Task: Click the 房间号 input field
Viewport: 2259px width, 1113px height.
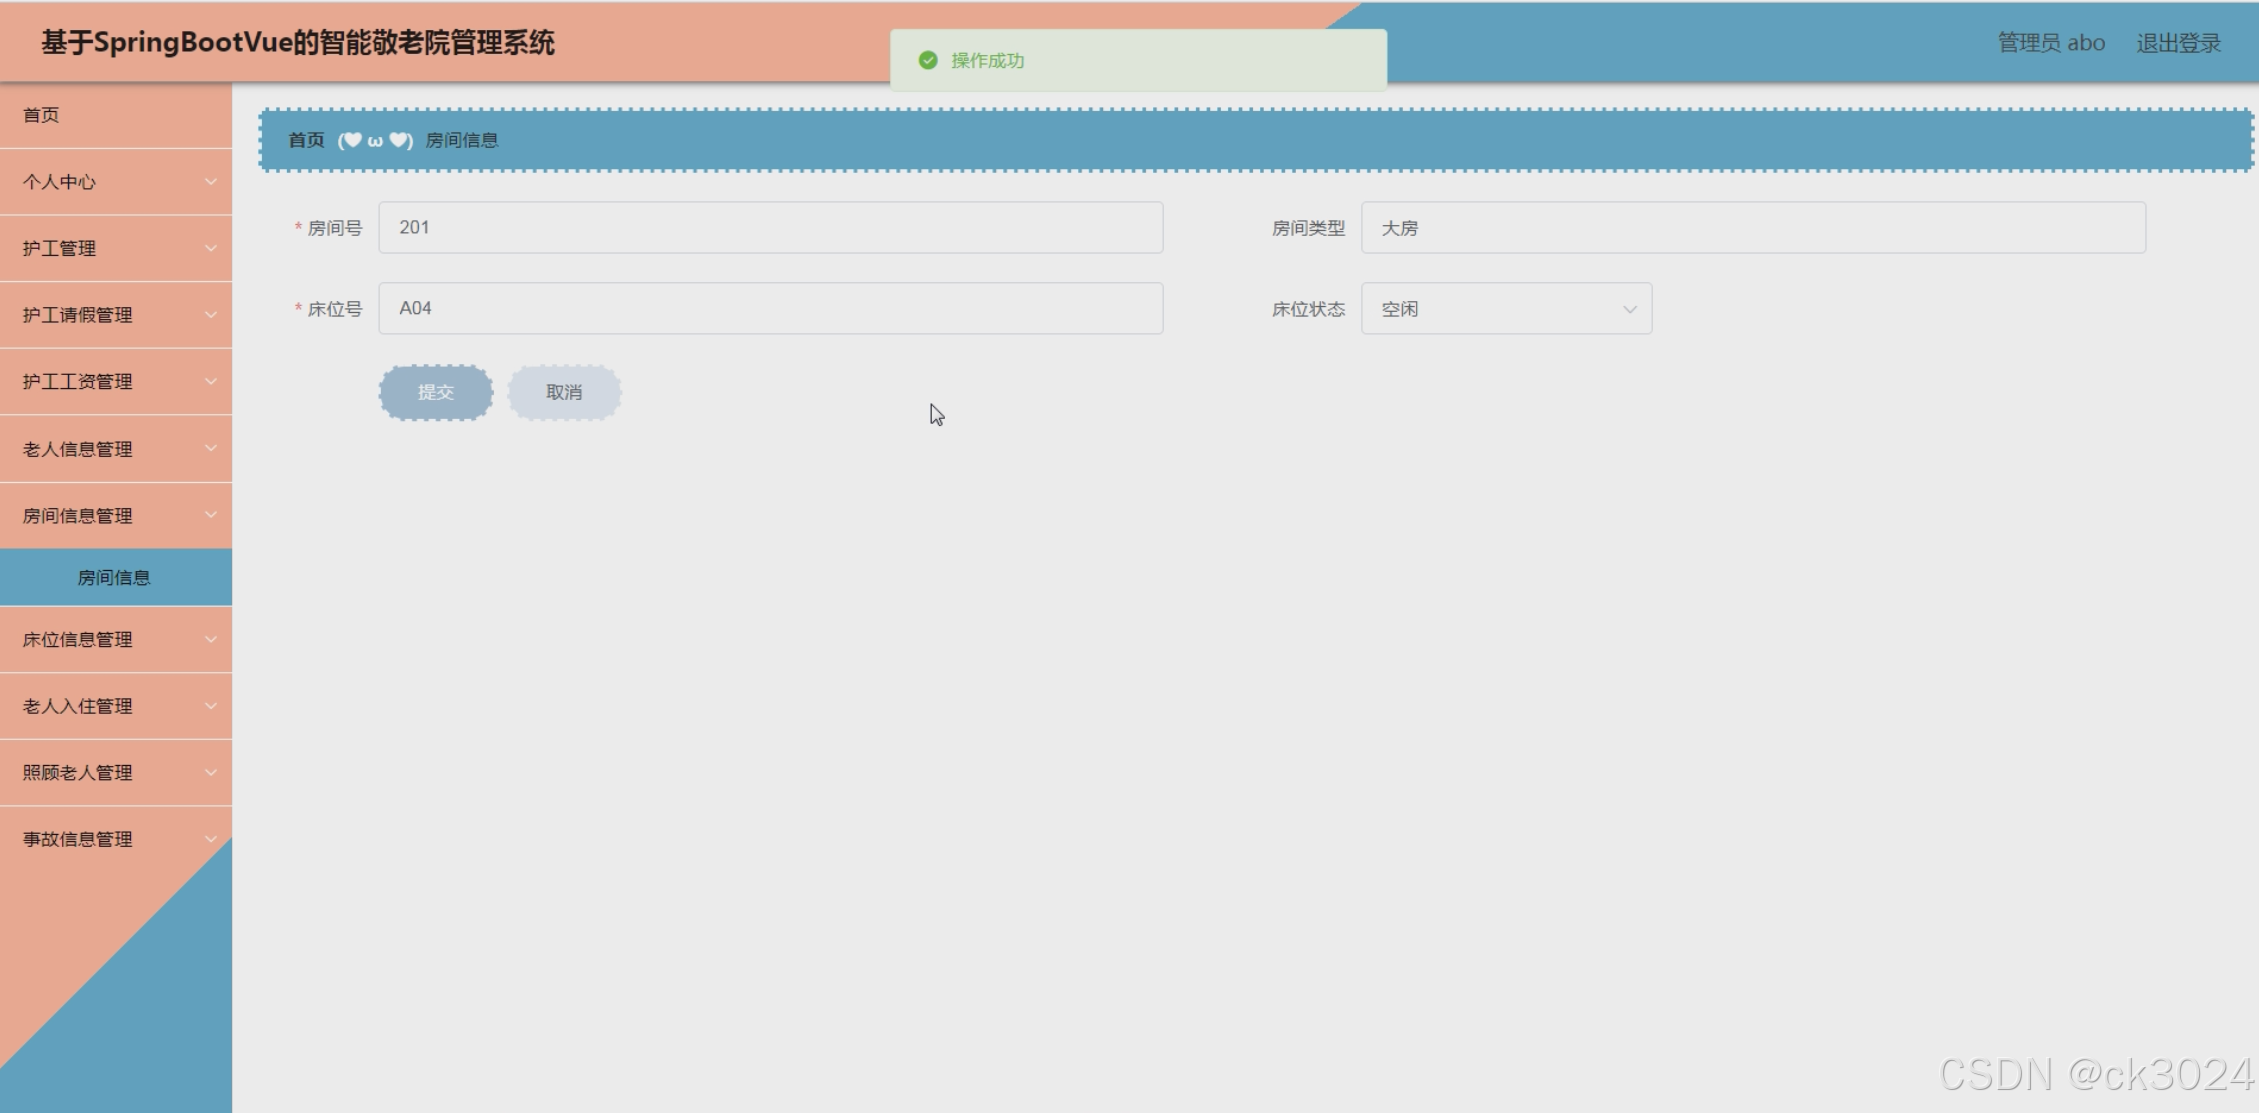Action: (770, 228)
